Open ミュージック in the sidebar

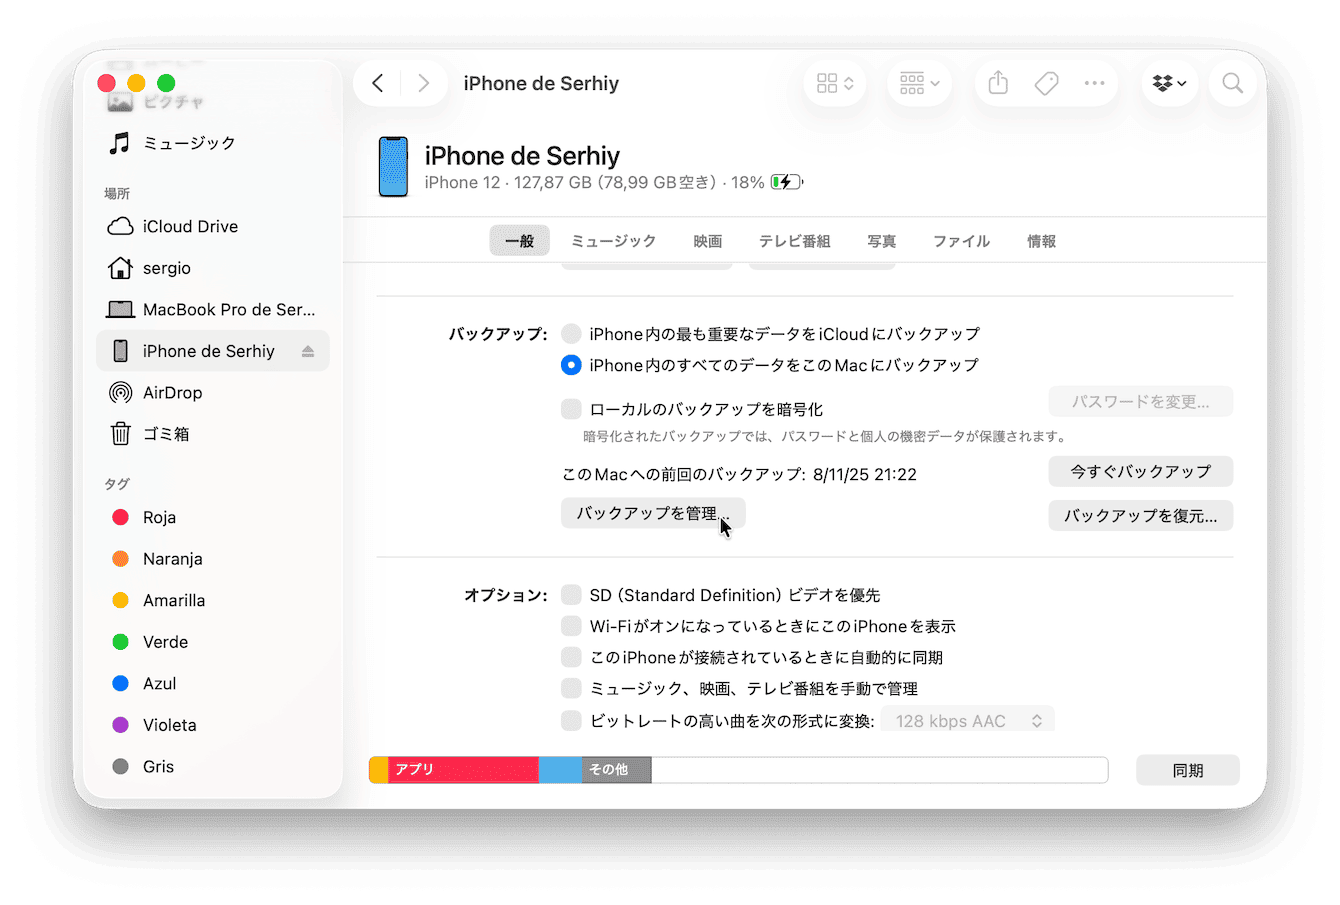pyautogui.click(x=213, y=143)
